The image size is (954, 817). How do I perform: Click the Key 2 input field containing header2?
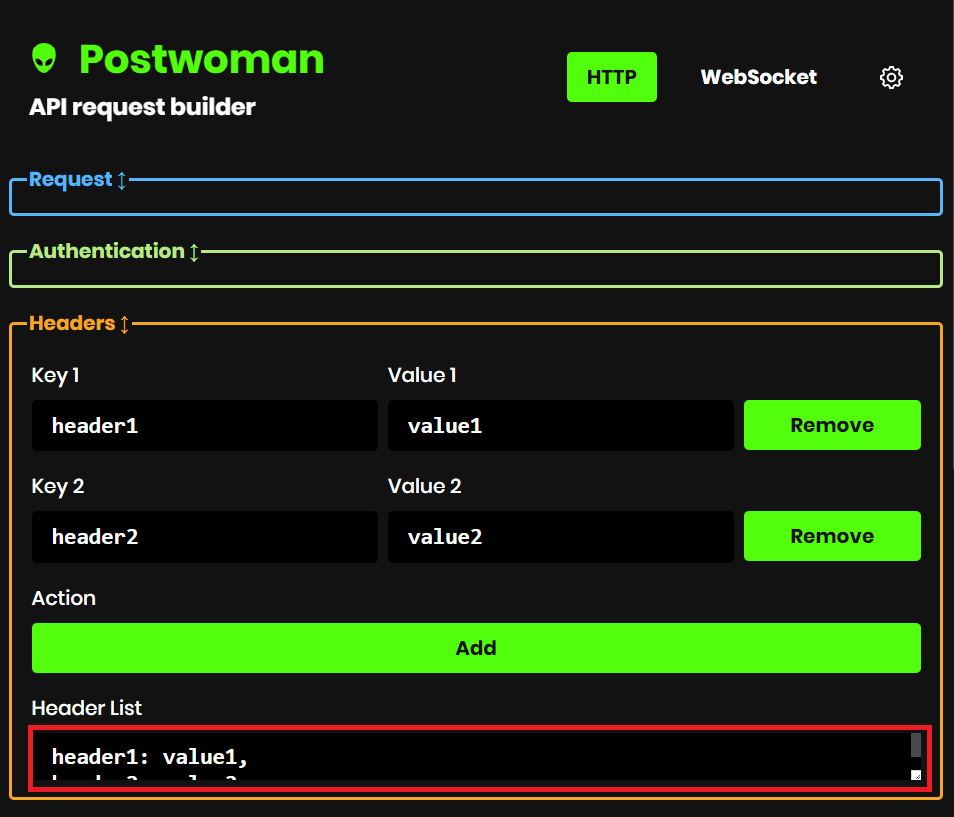point(204,537)
